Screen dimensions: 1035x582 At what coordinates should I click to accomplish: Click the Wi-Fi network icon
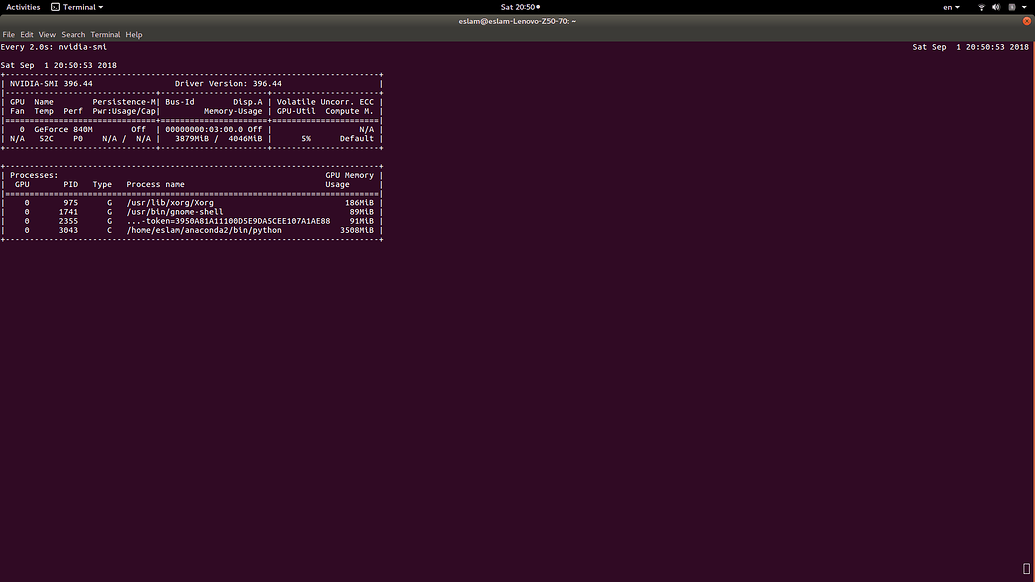click(x=981, y=7)
